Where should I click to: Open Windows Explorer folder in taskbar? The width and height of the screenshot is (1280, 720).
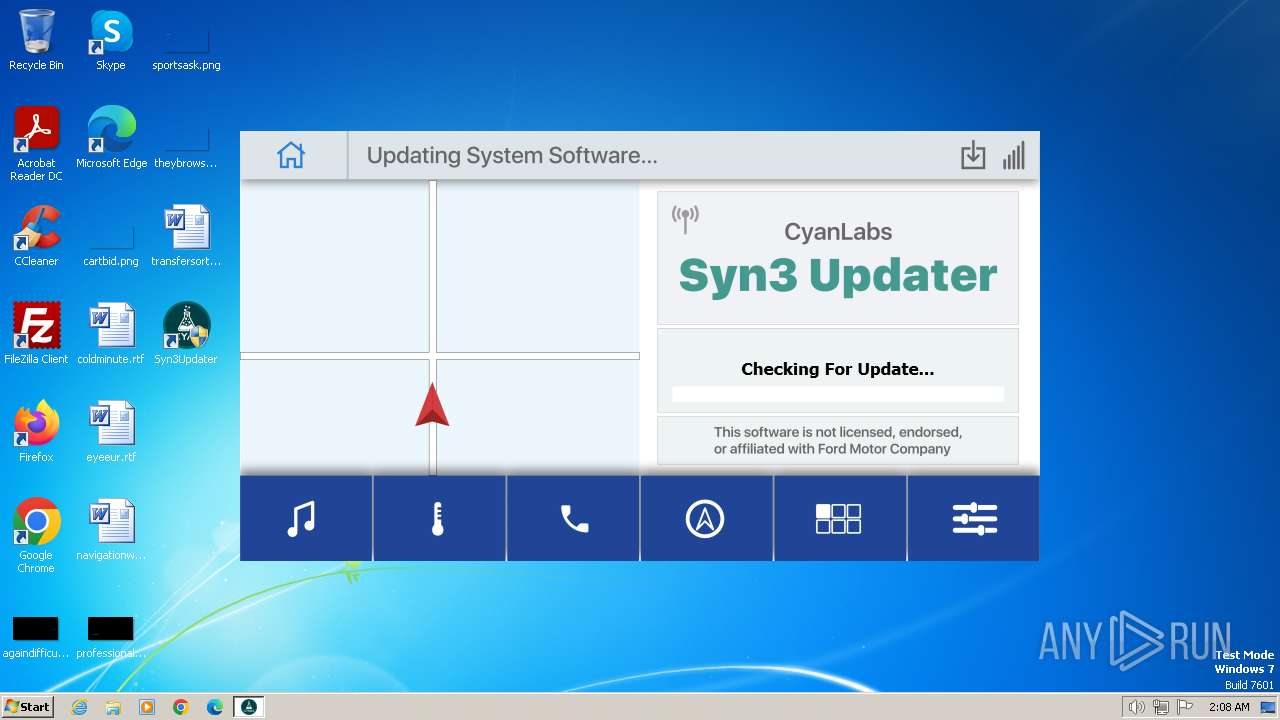click(x=113, y=707)
